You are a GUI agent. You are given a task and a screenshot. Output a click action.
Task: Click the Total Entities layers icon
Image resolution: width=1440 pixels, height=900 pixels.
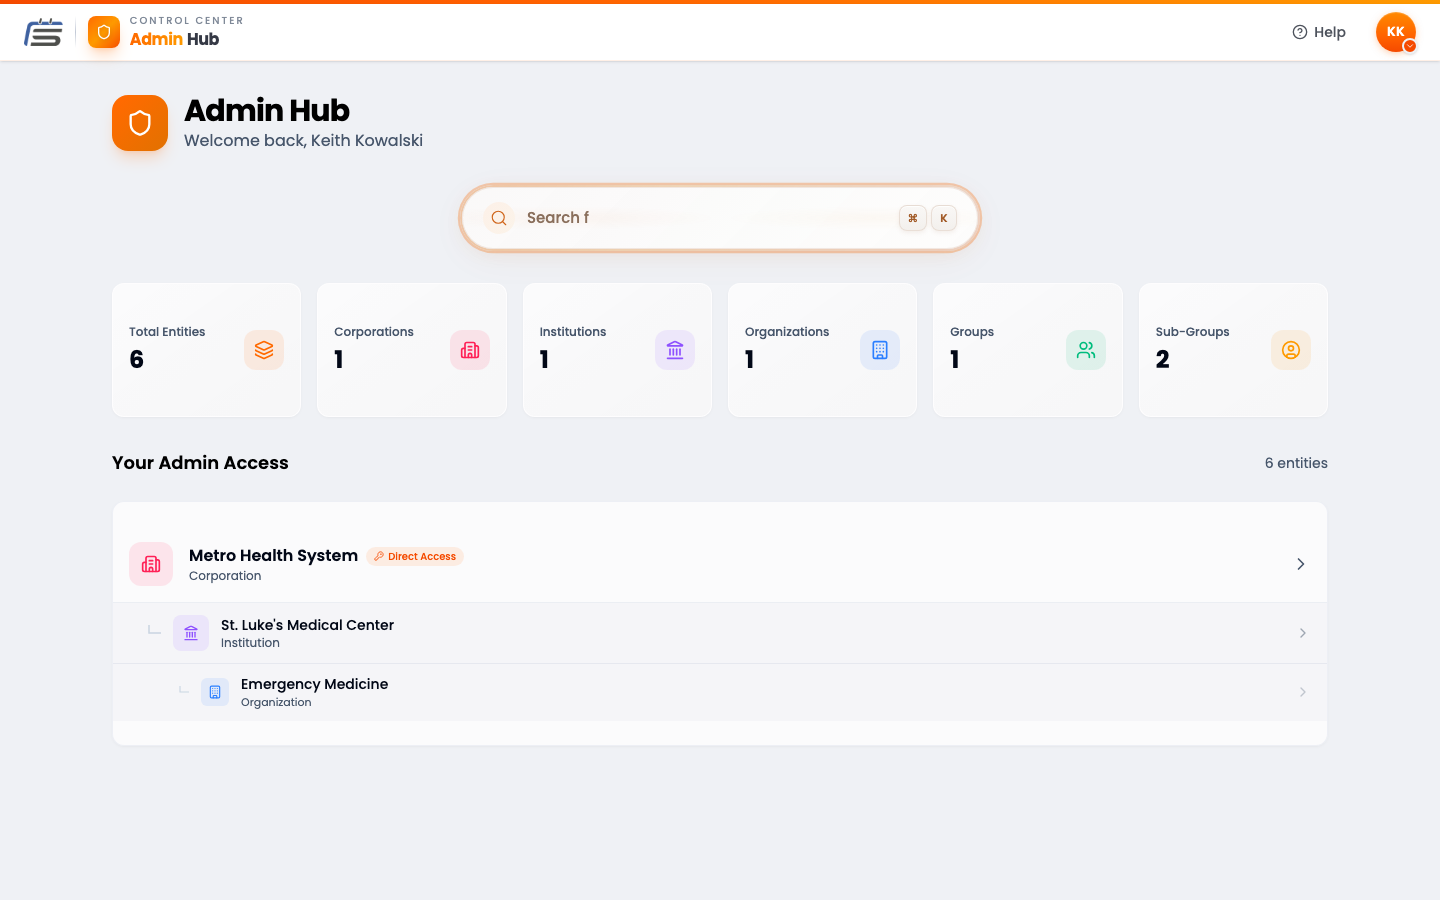[264, 350]
